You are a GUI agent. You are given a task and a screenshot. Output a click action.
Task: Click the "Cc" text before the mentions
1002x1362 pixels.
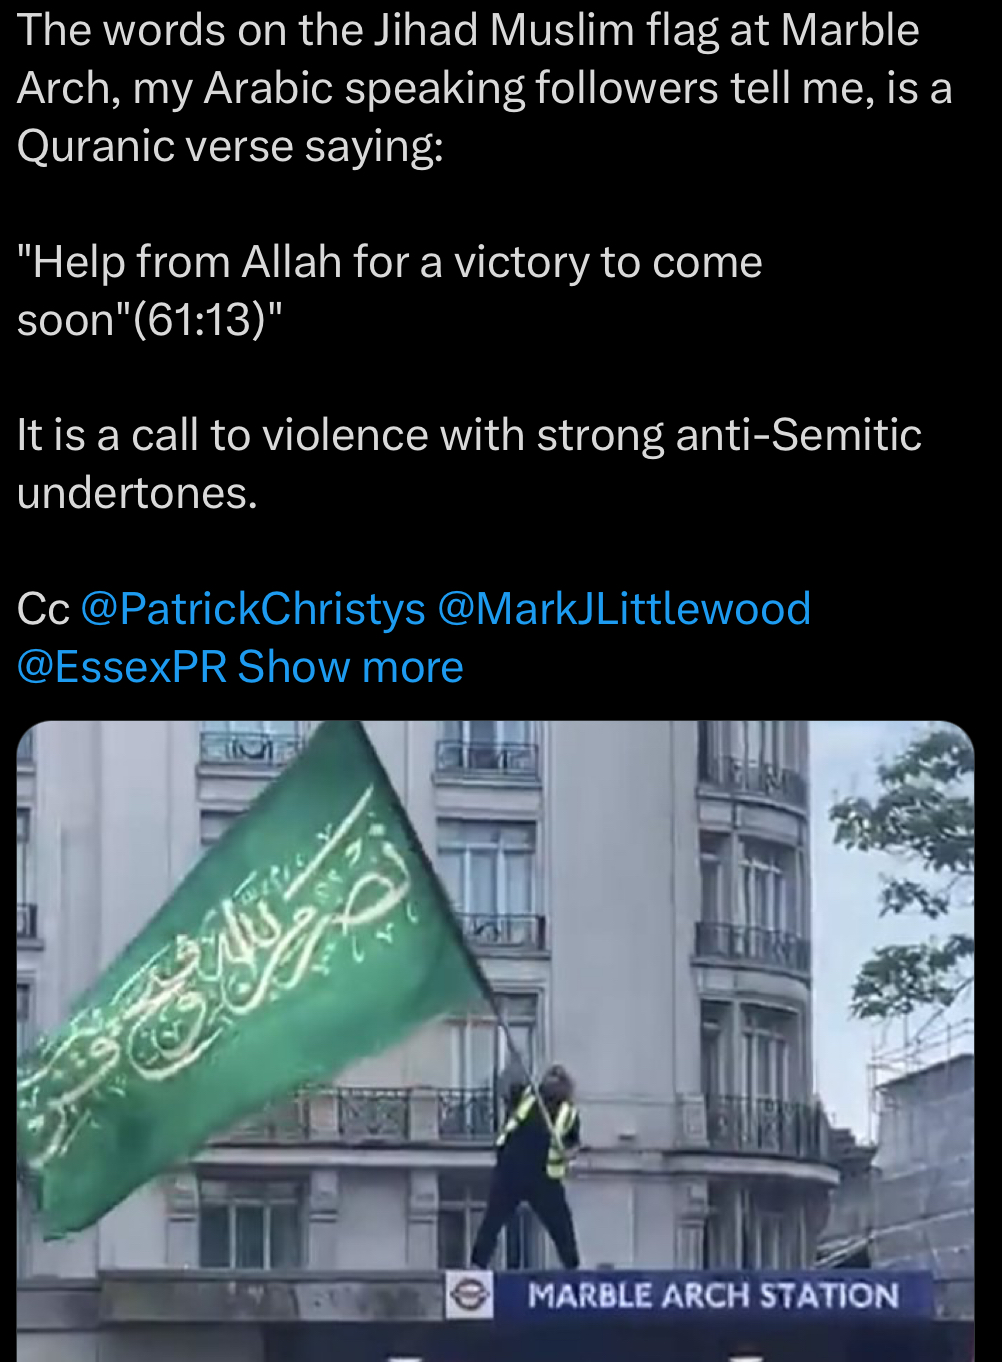[x=43, y=610]
